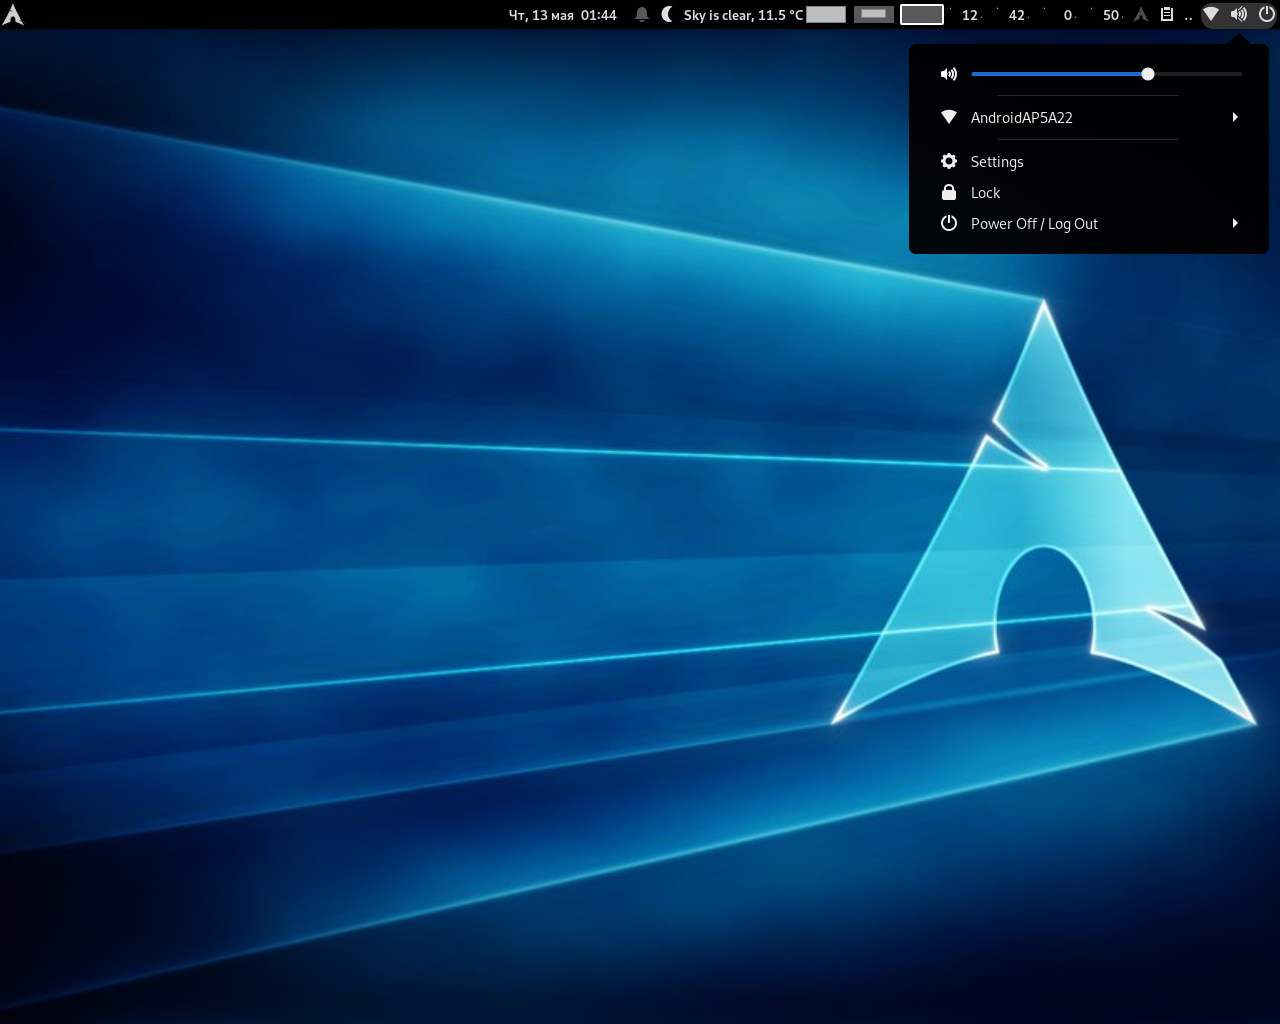Viewport: 1280px width, 1024px height.
Task: Expand the AndroidAP5A22 submenu arrow
Action: point(1235,117)
